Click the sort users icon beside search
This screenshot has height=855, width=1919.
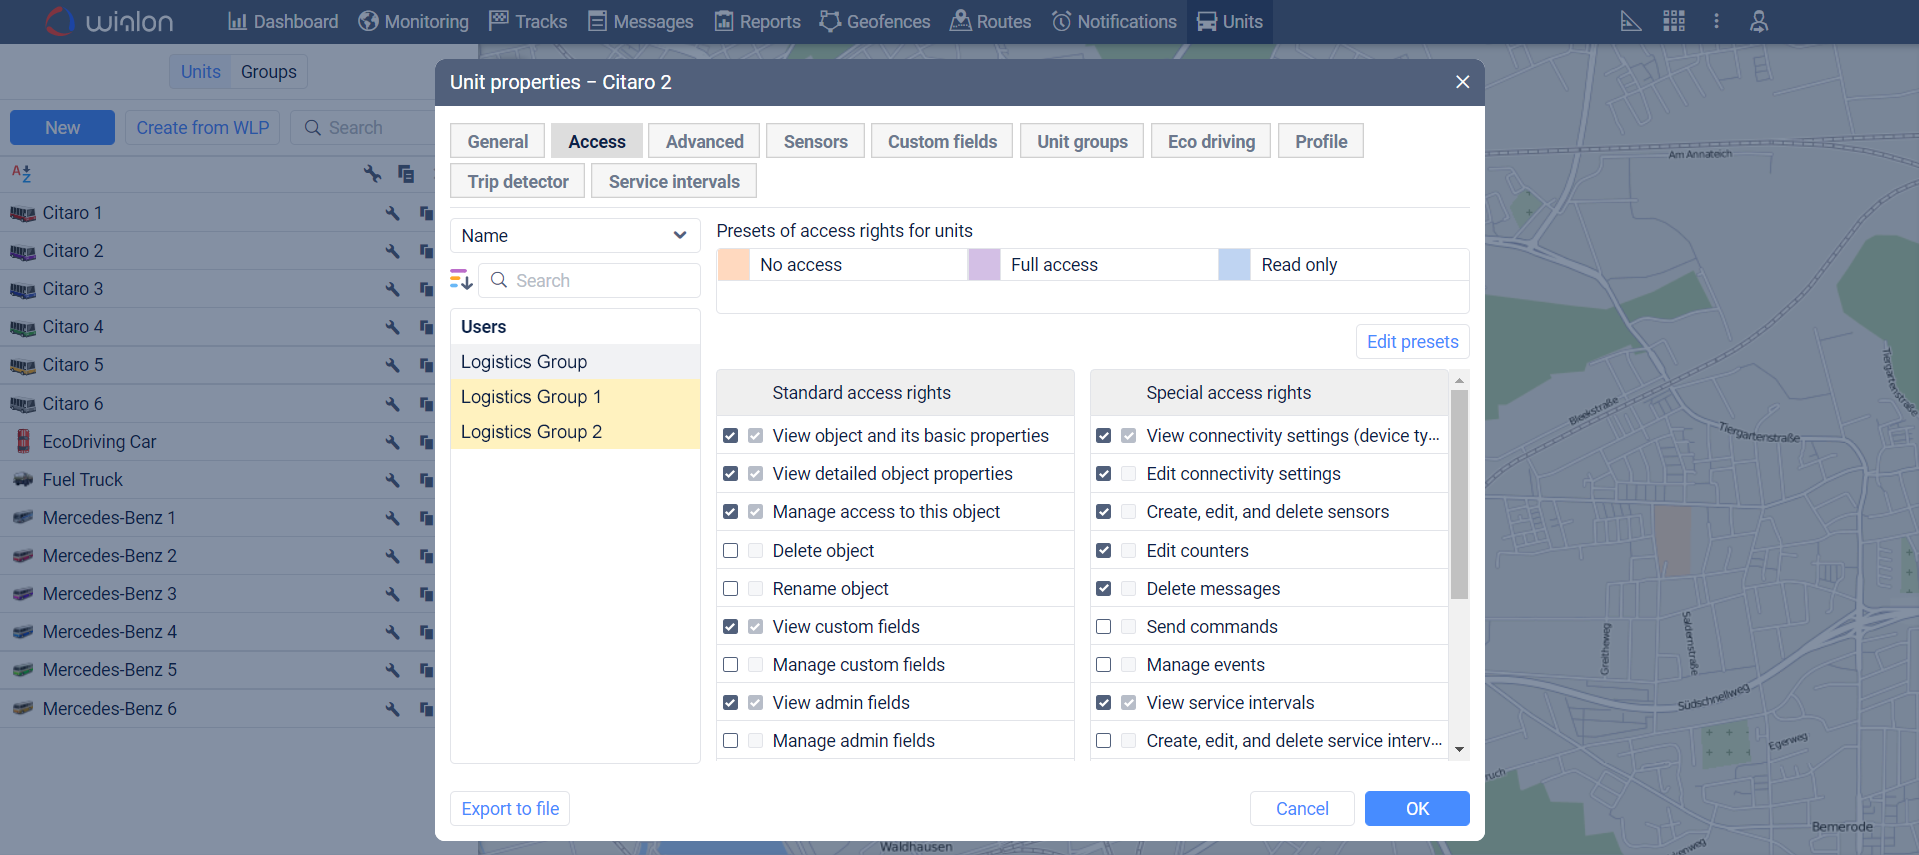point(461,280)
